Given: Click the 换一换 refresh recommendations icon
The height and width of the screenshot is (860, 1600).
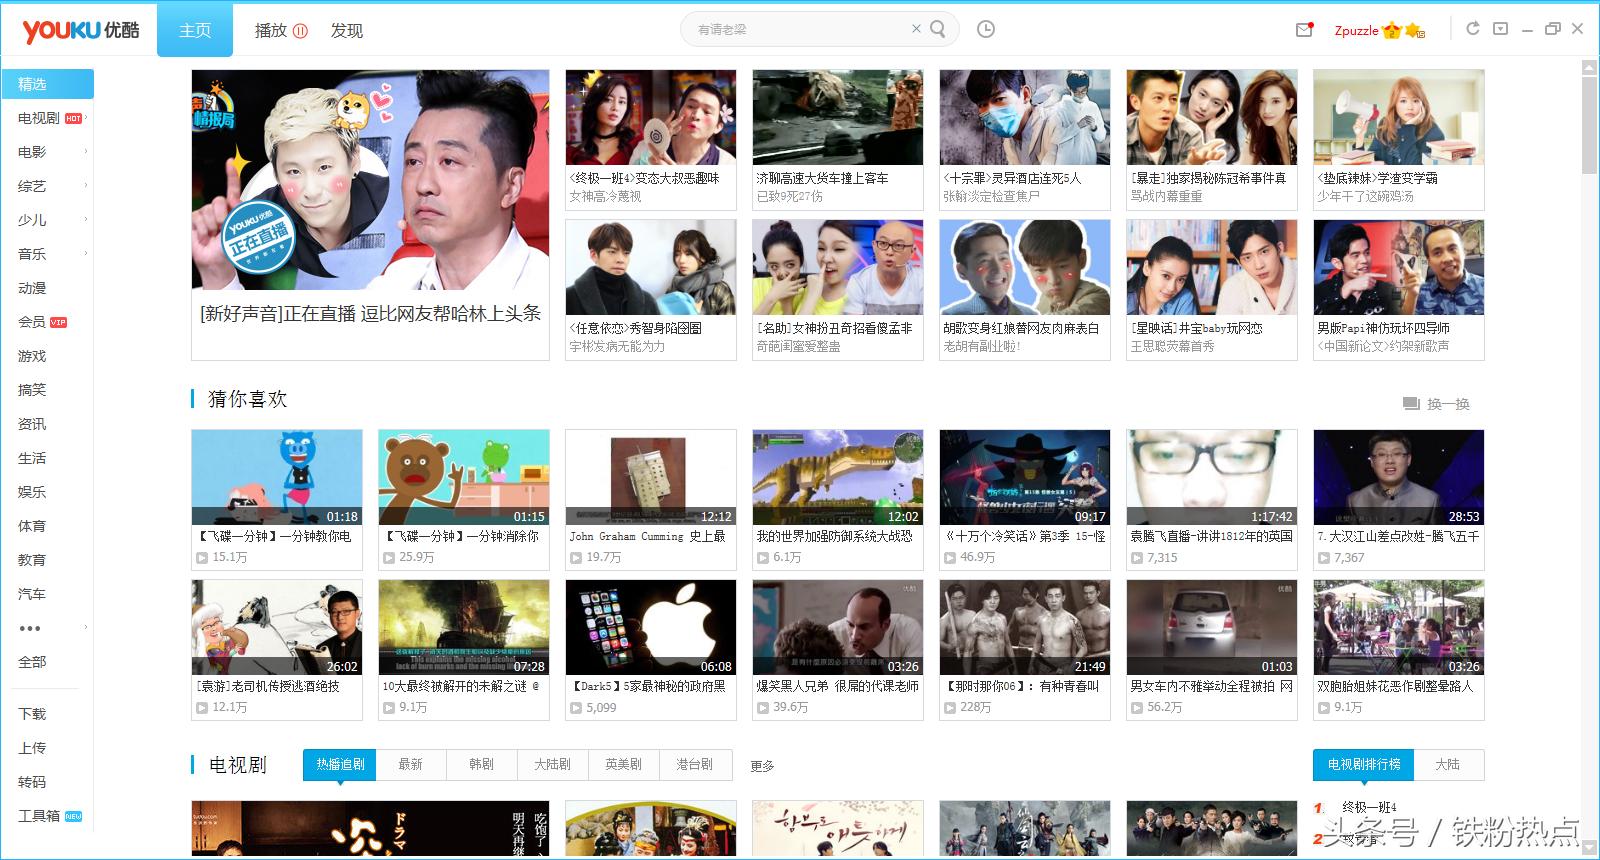Looking at the screenshot, I should (x=1411, y=404).
